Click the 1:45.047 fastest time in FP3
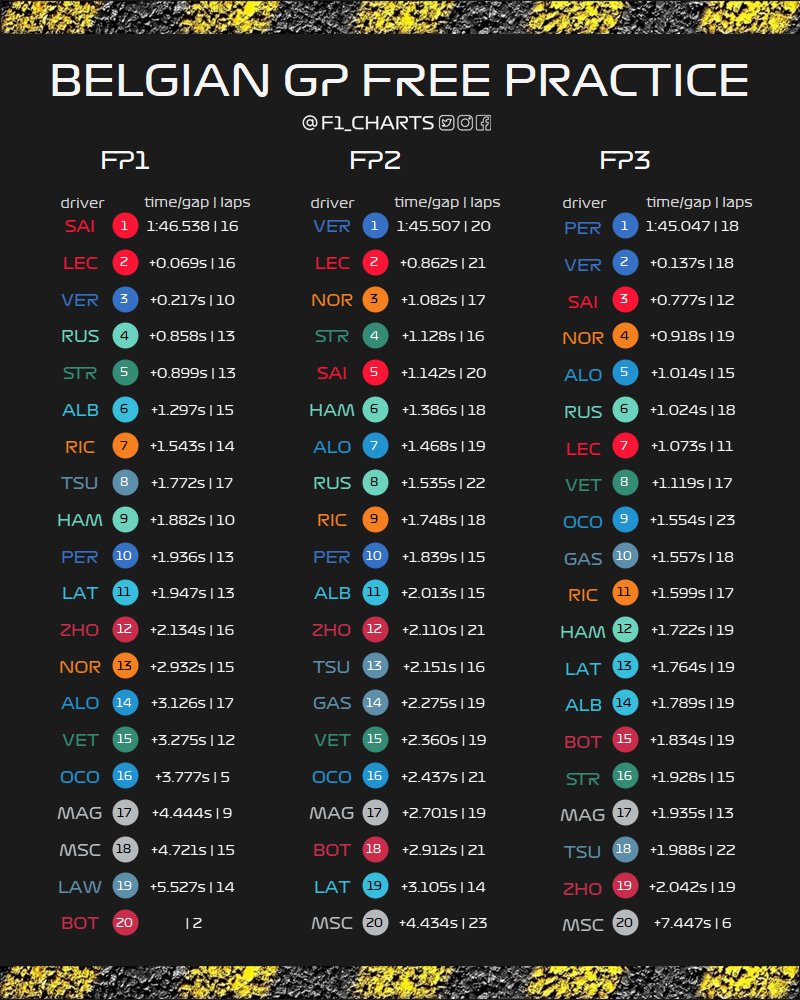The height and width of the screenshot is (1000, 800). [679, 226]
